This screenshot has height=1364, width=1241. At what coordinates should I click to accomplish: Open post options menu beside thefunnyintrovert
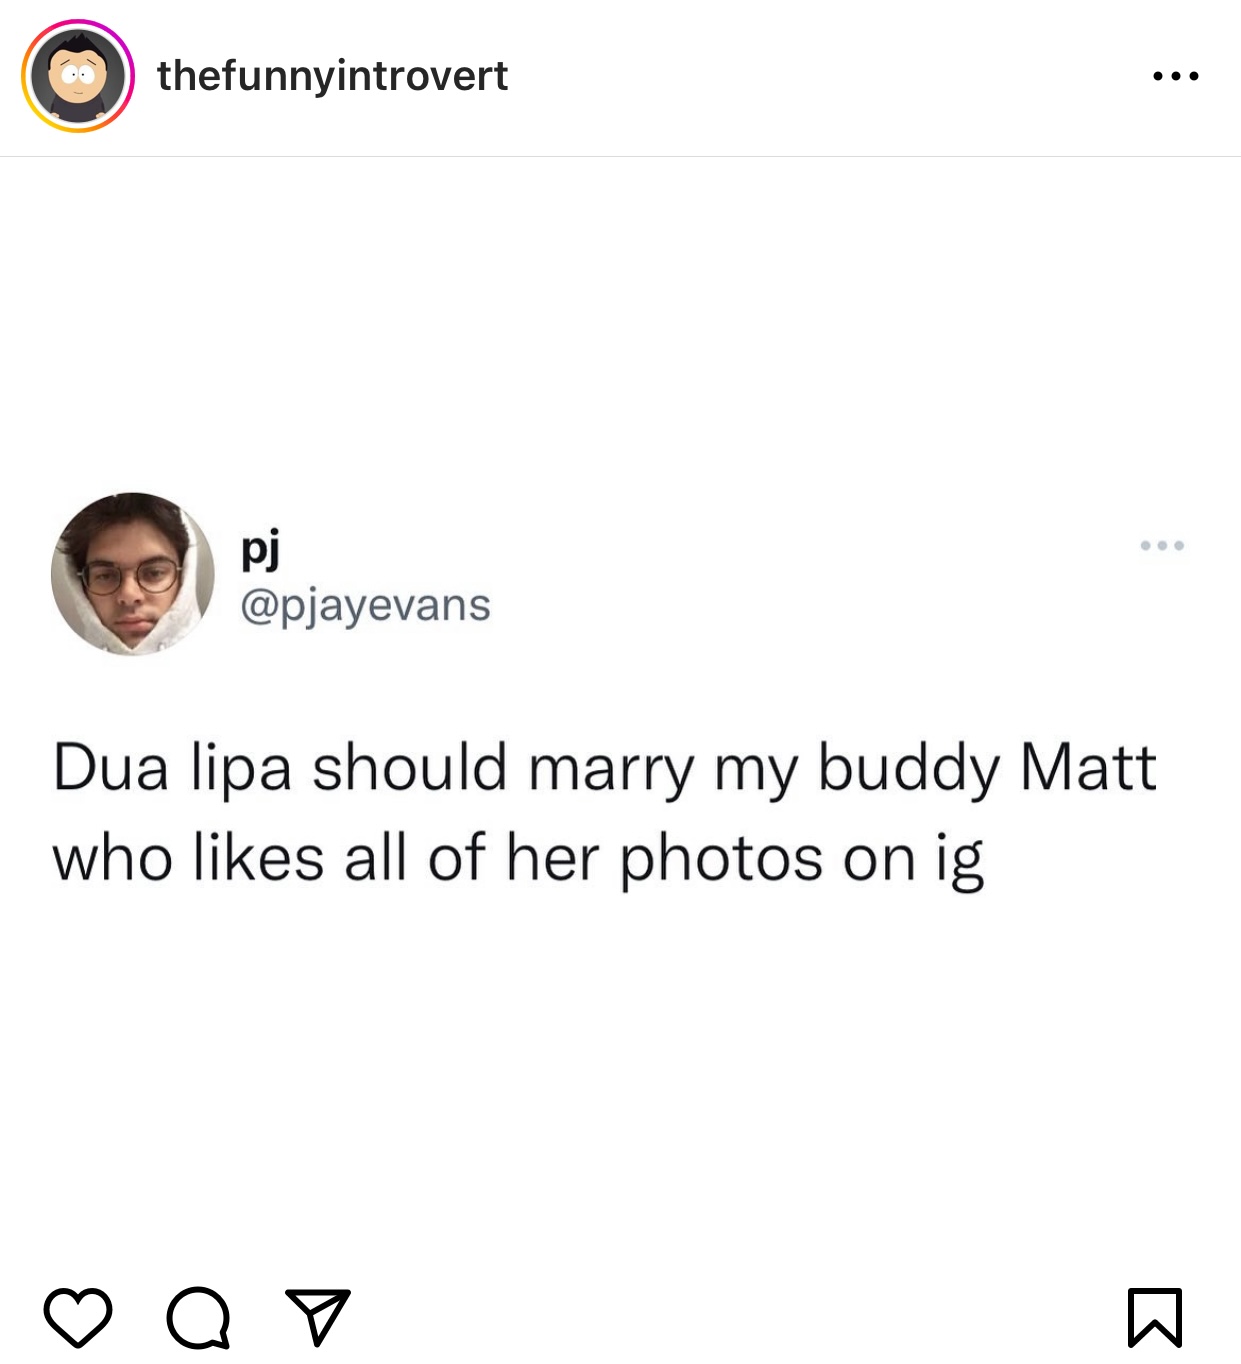[1176, 76]
